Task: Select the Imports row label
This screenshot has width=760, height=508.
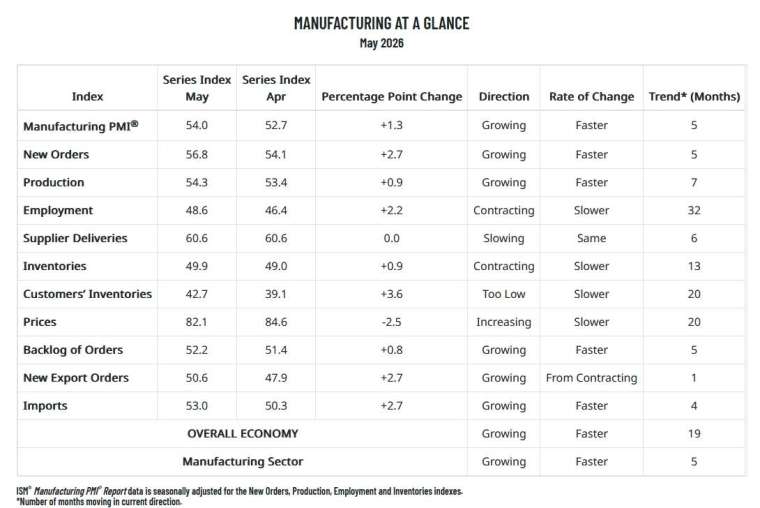Action: pyautogui.click(x=45, y=406)
